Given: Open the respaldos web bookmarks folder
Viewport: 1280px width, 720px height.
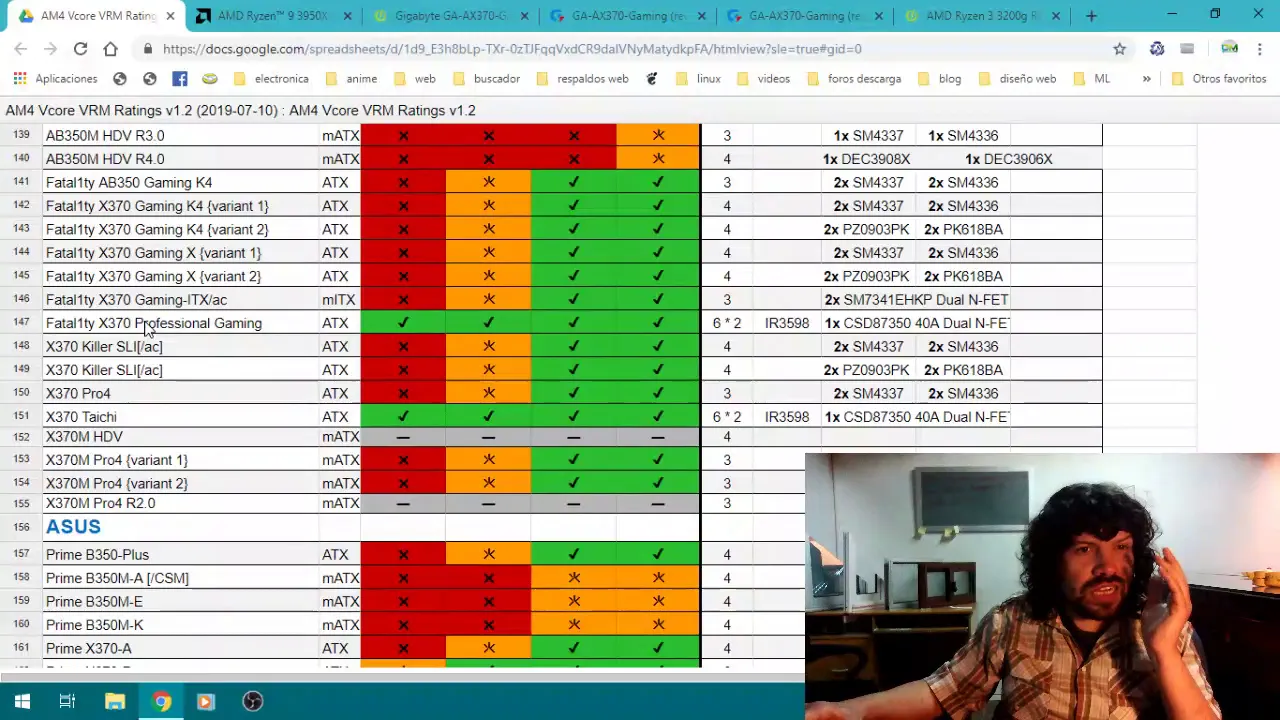Looking at the screenshot, I should click(582, 78).
